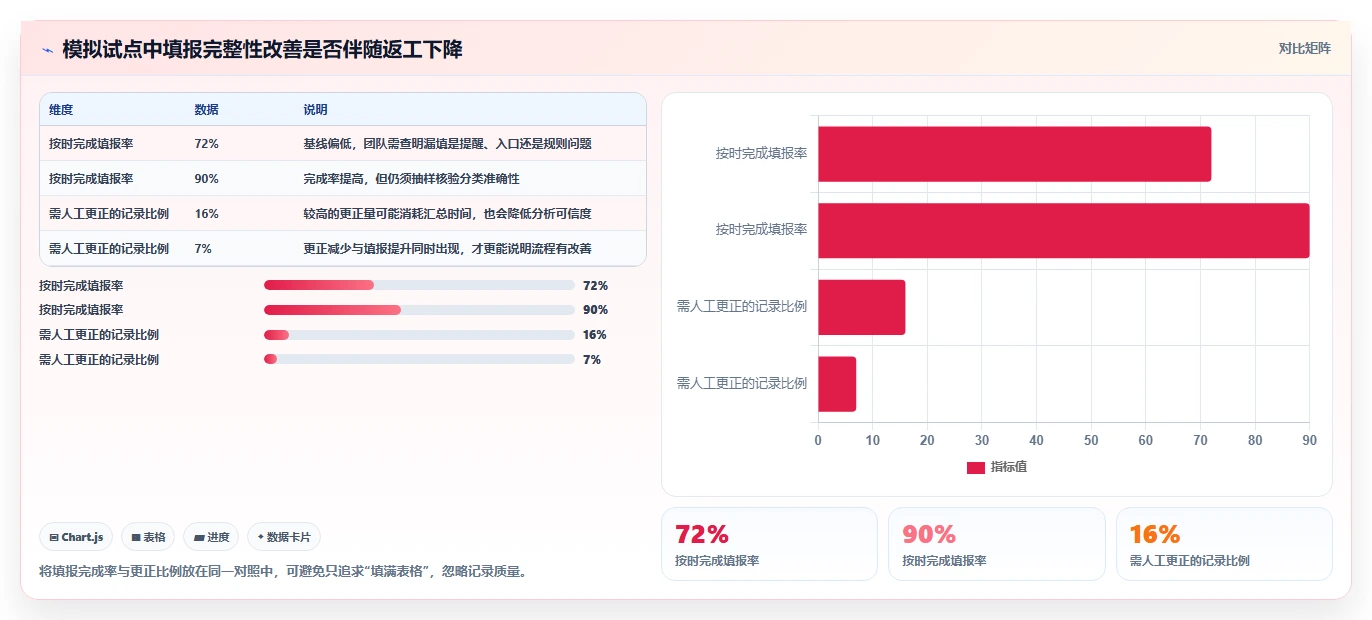Click the 维度 column header

point(61,110)
